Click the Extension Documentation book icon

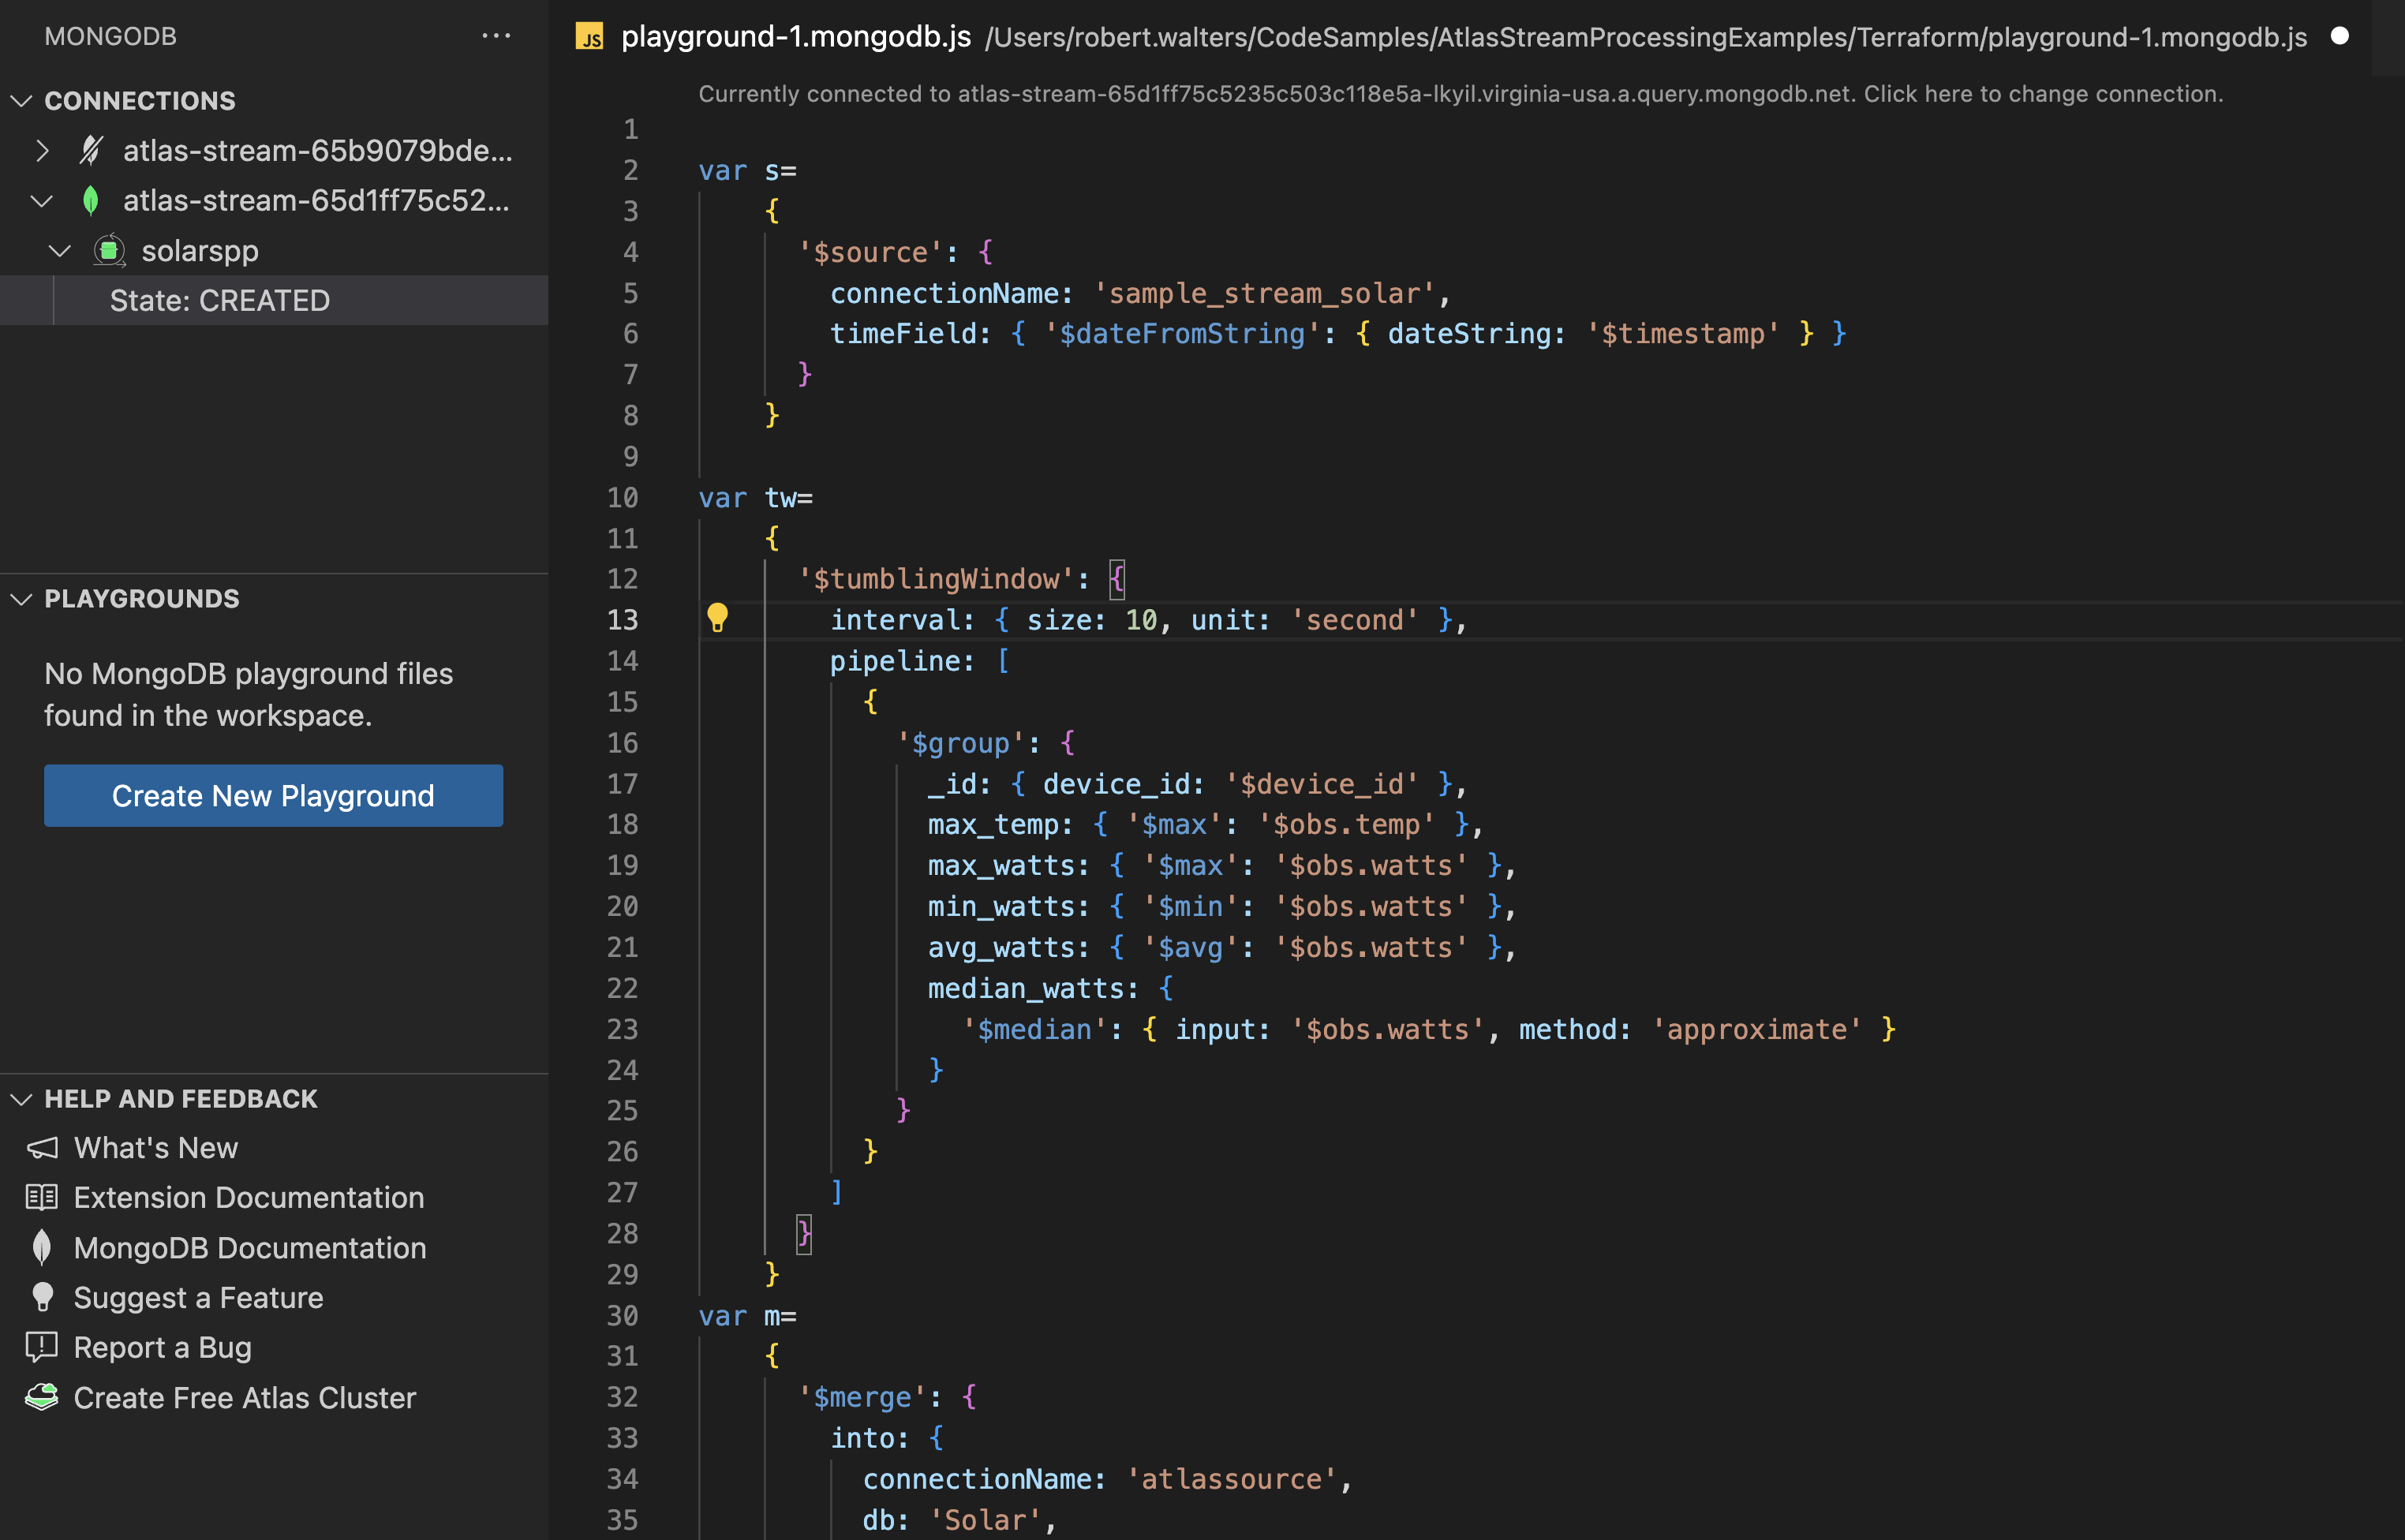[x=42, y=1197]
